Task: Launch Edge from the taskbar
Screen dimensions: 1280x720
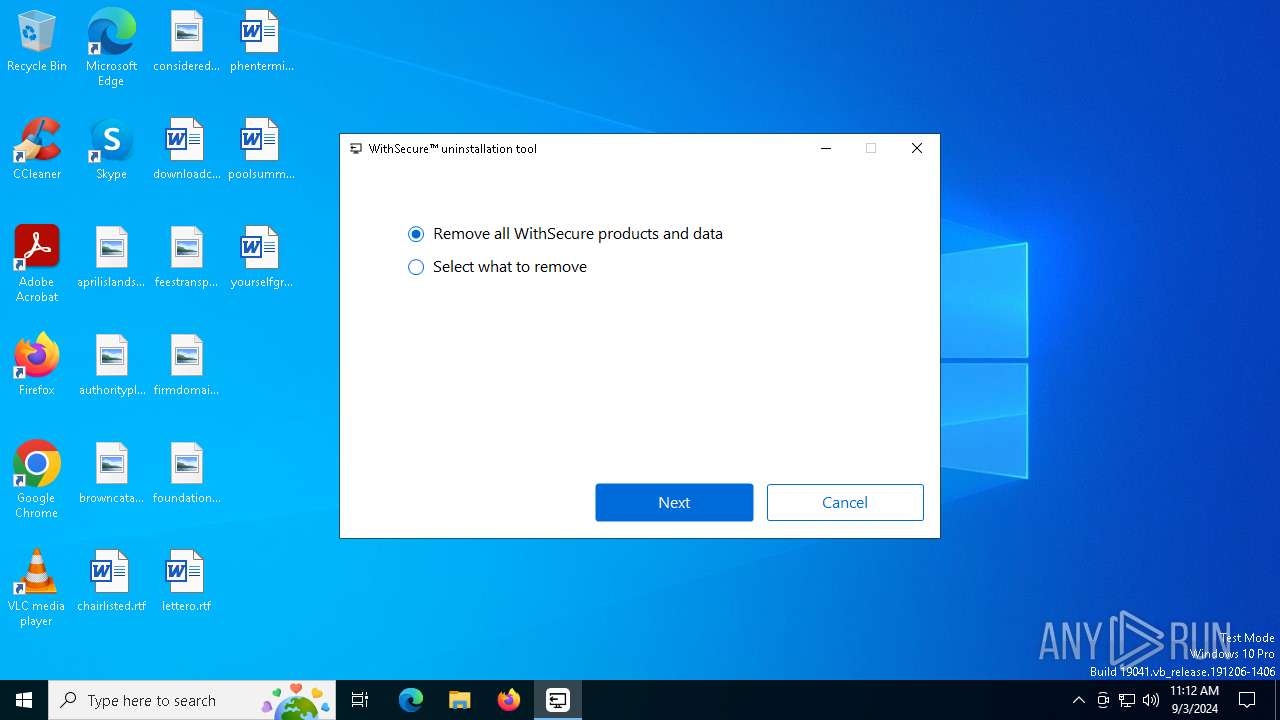Action: [x=411, y=700]
